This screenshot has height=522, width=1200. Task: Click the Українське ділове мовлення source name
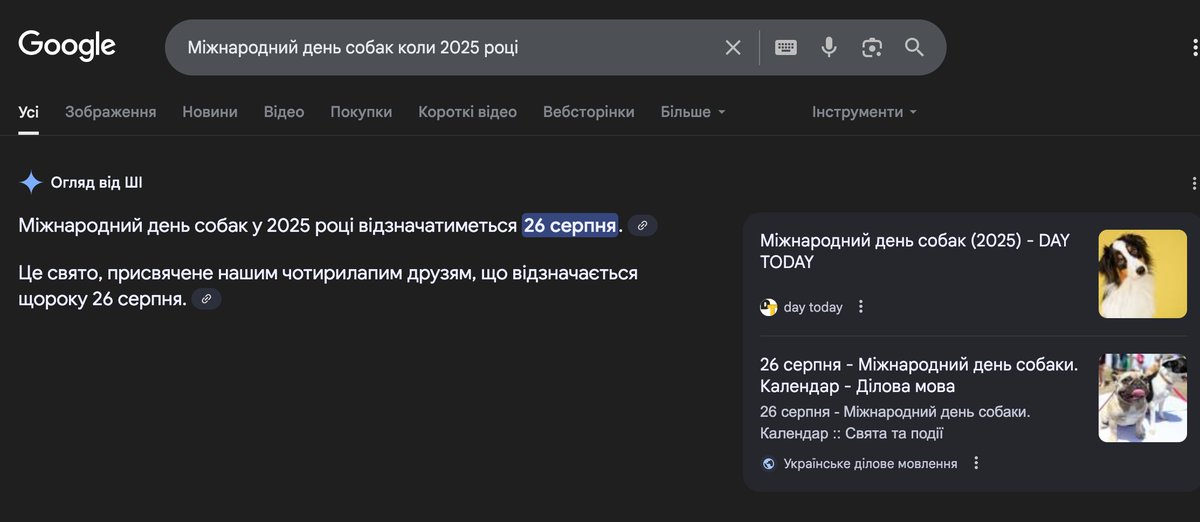(870, 463)
